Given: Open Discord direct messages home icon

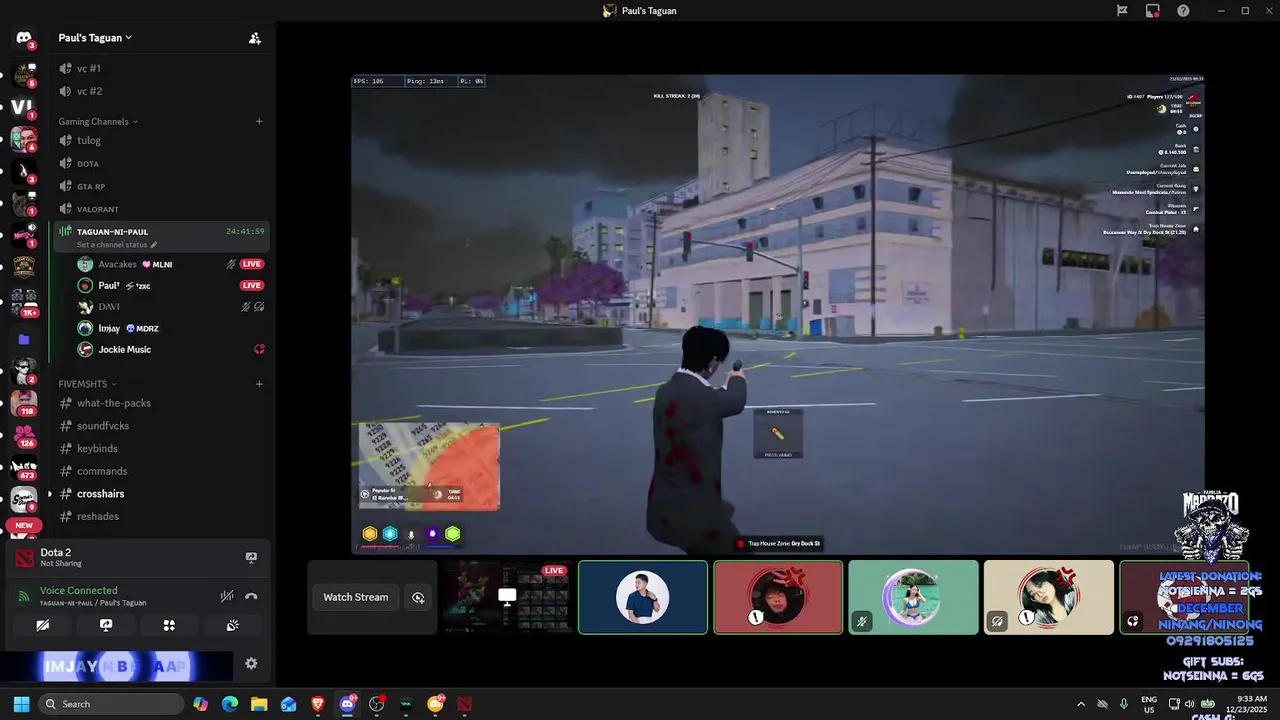Looking at the screenshot, I should pos(24,38).
